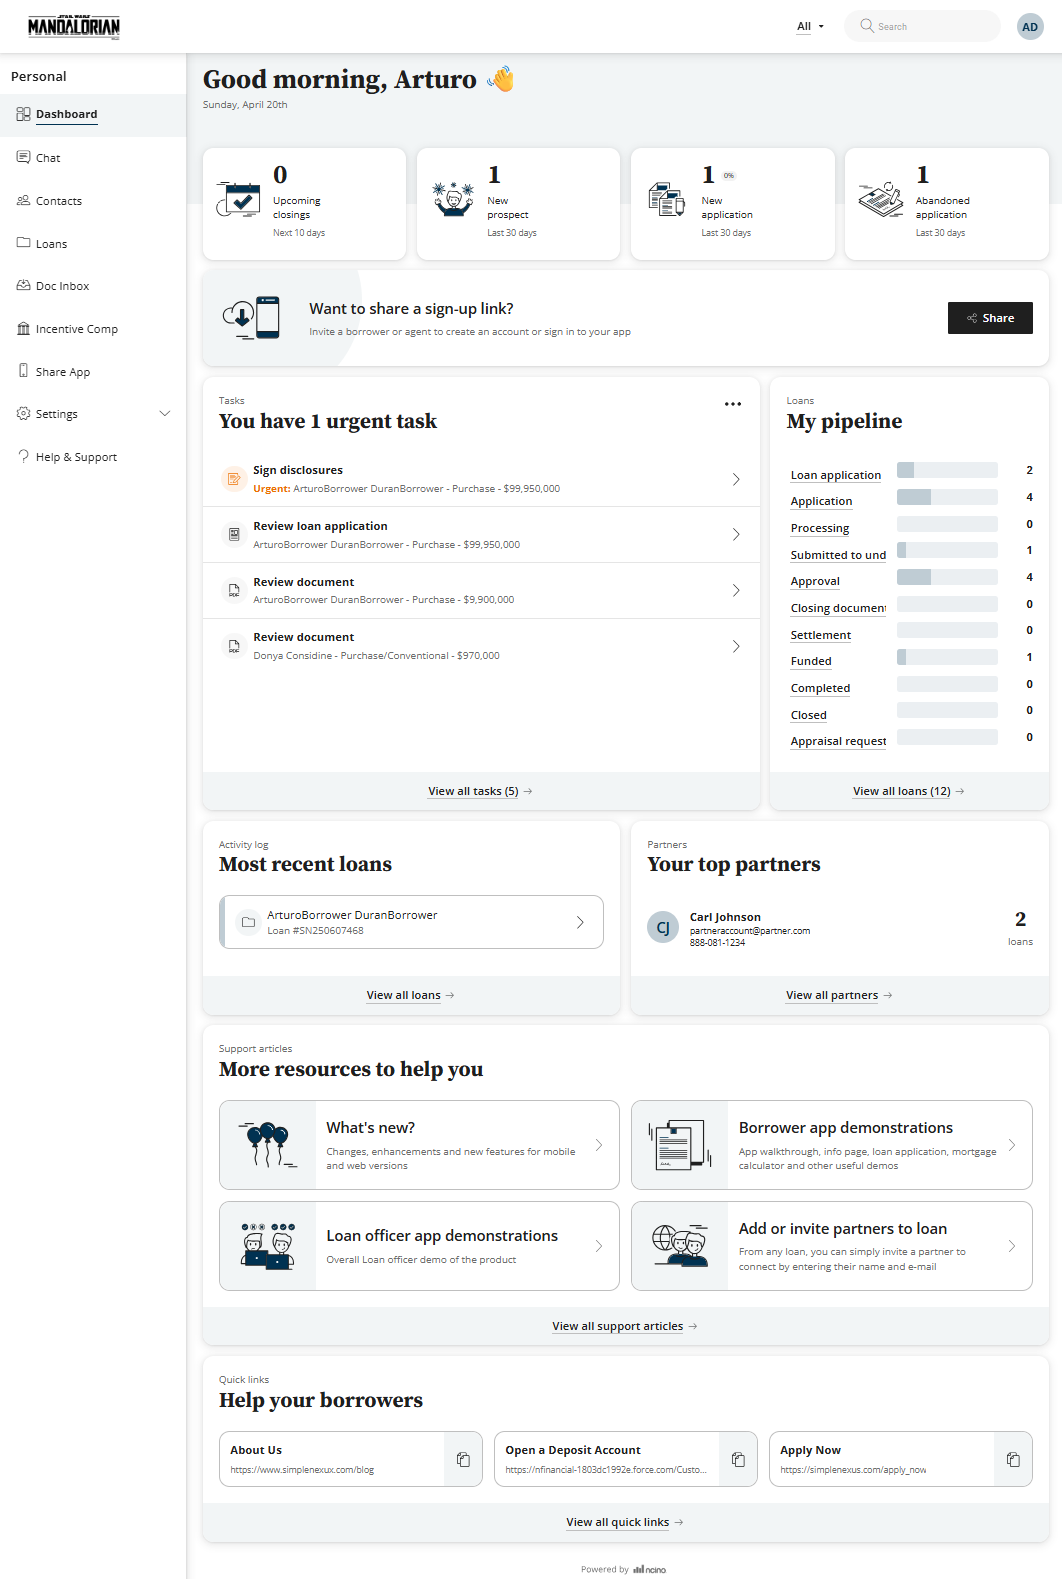Open the tasks three-dot options menu
Screen dimensions: 1062x1579
point(733,404)
